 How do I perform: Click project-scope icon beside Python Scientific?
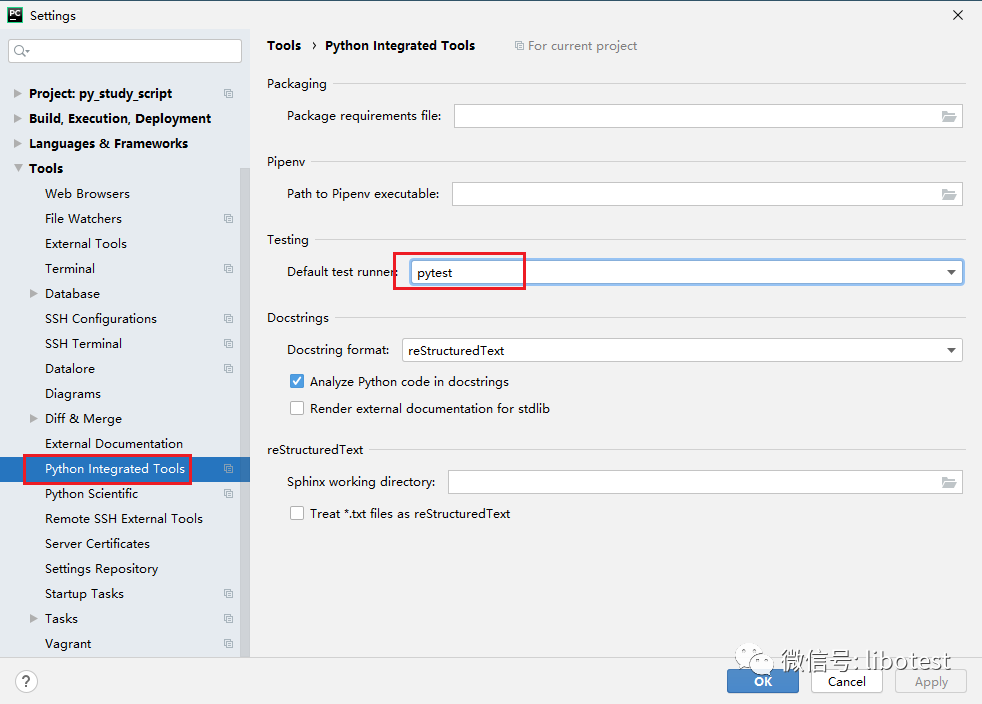click(228, 494)
